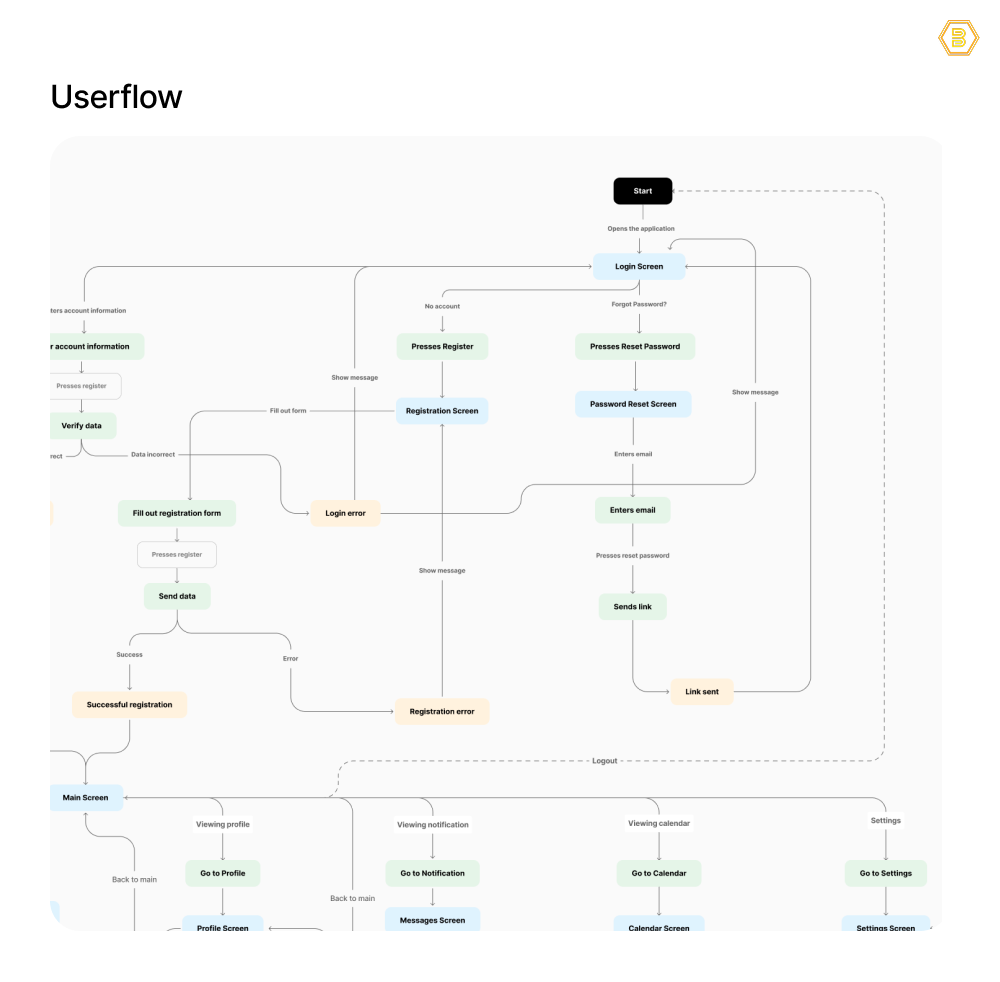1000x982 pixels.
Task: Click the Send data node
Action: (177, 596)
